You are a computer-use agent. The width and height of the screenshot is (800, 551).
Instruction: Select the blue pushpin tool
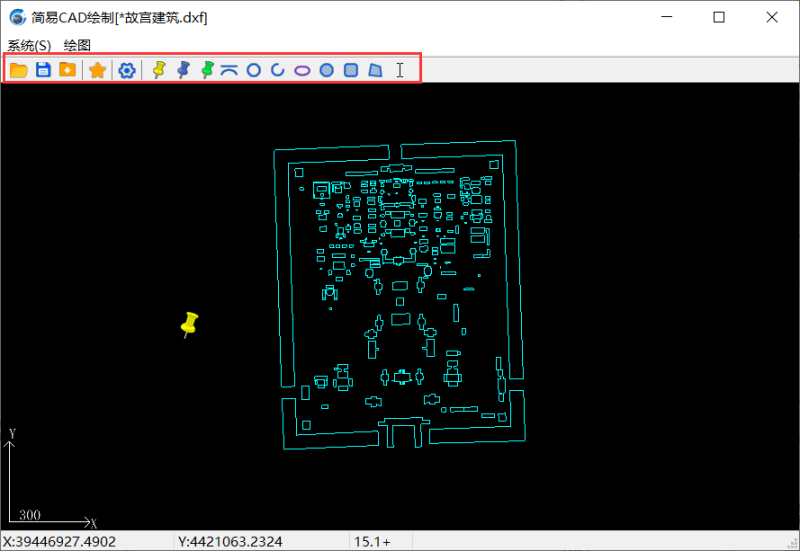[183, 69]
